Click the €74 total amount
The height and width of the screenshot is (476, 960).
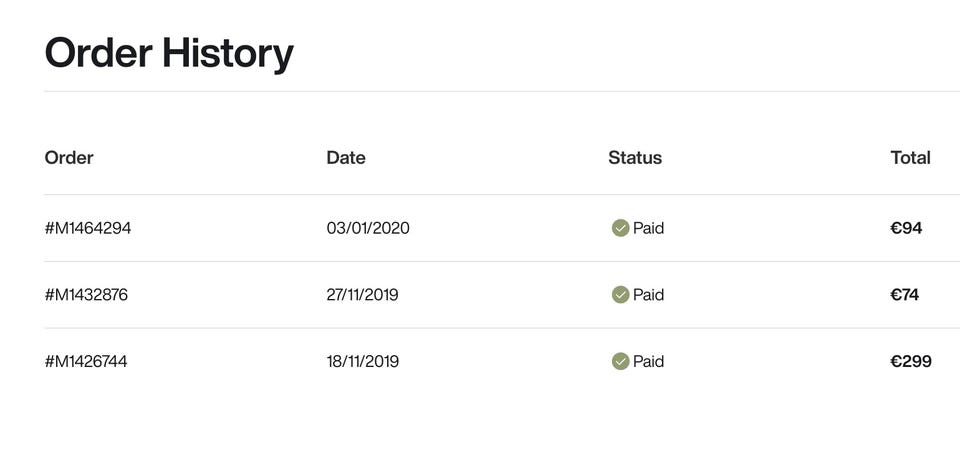pyautogui.click(x=904, y=295)
